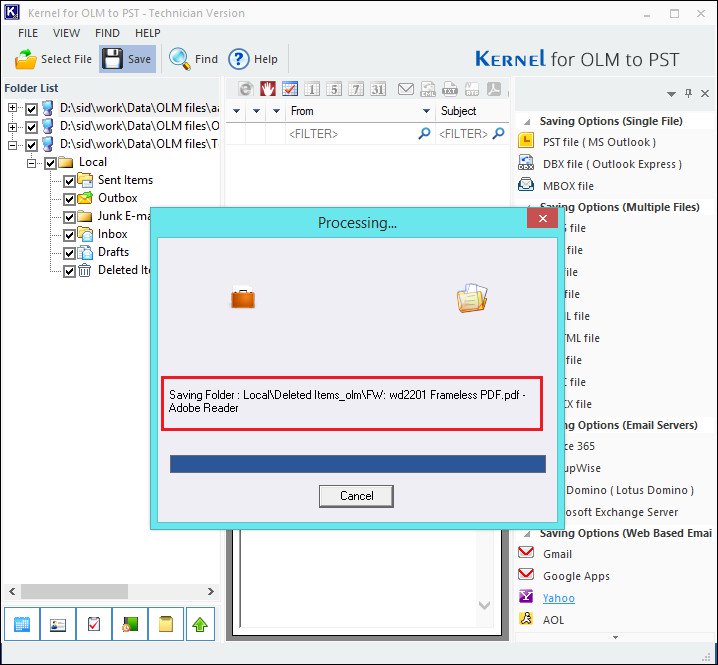718x665 pixels.
Task: Click the envelope MSG save icon
Action: click(406, 89)
